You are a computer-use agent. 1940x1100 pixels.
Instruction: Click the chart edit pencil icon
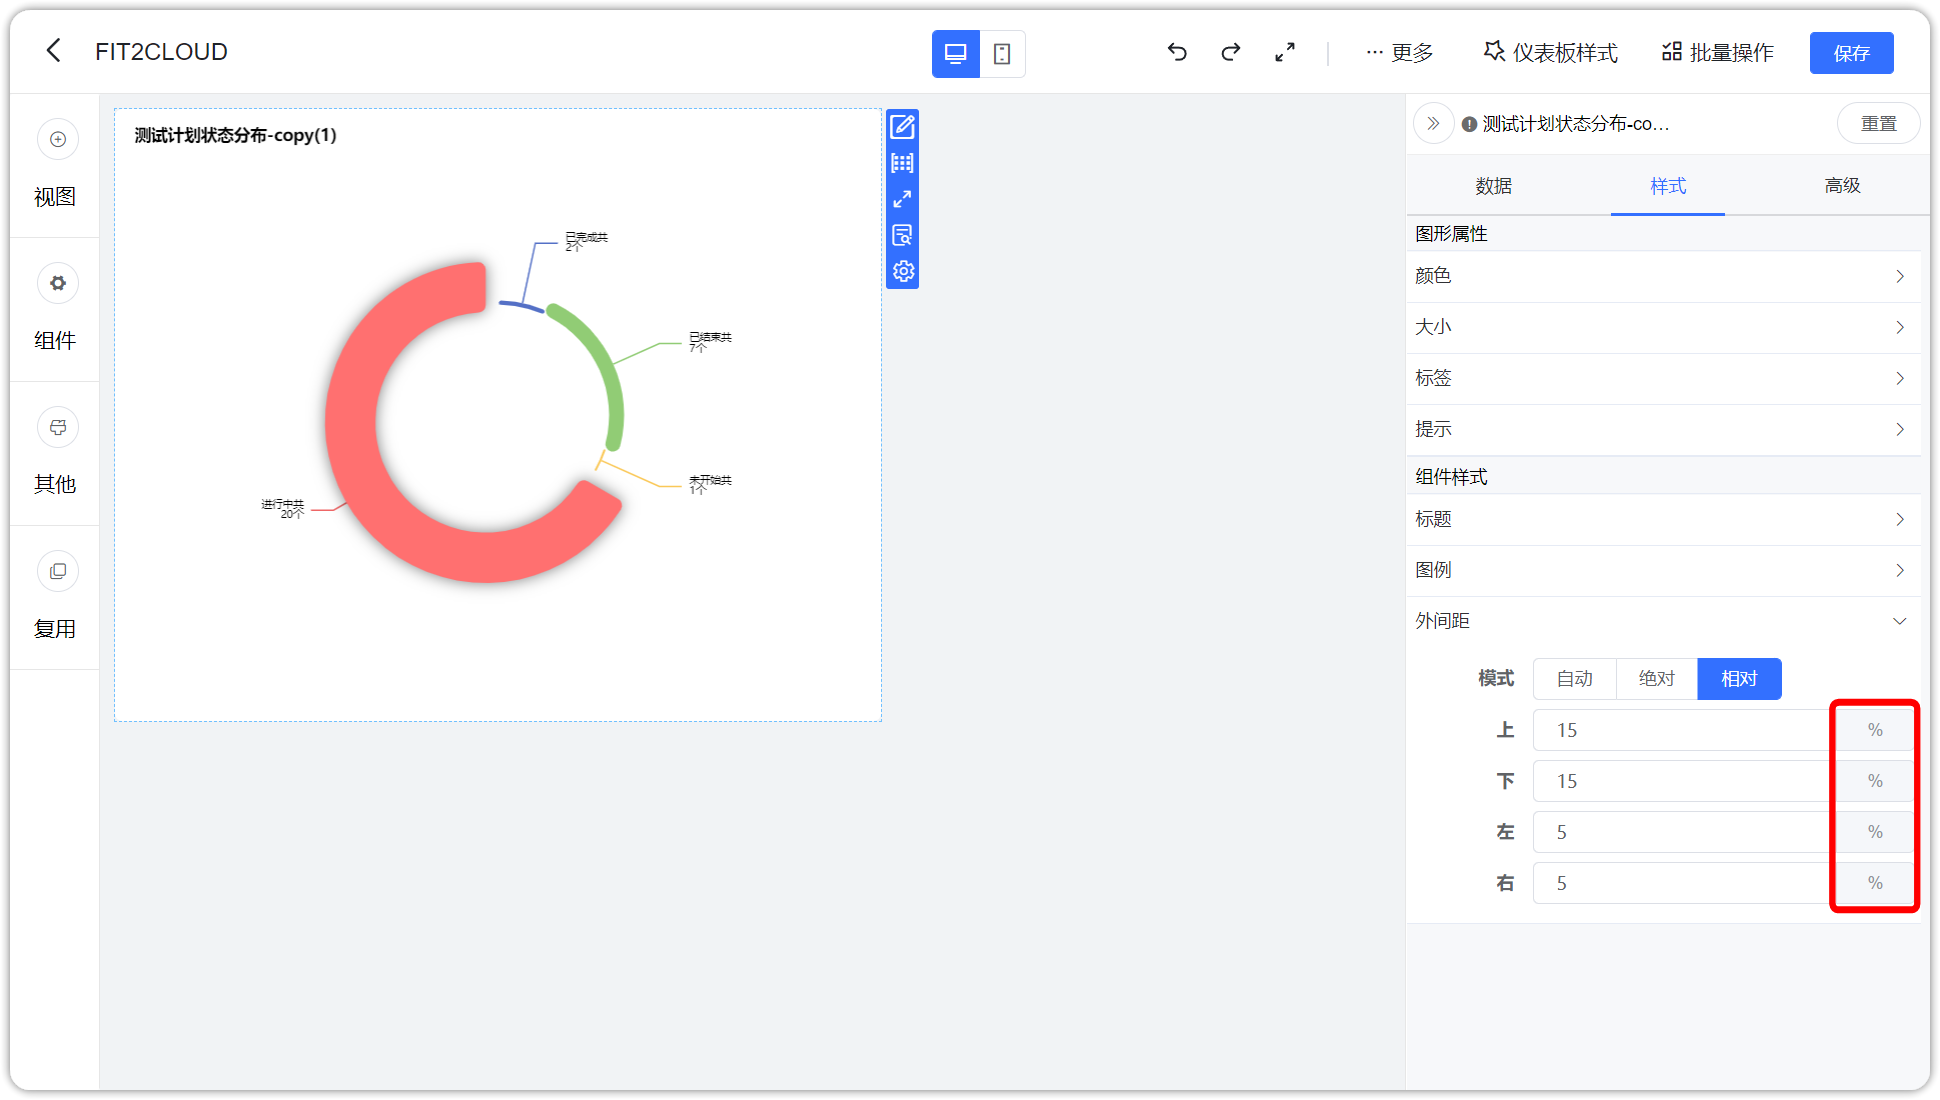coord(902,127)
